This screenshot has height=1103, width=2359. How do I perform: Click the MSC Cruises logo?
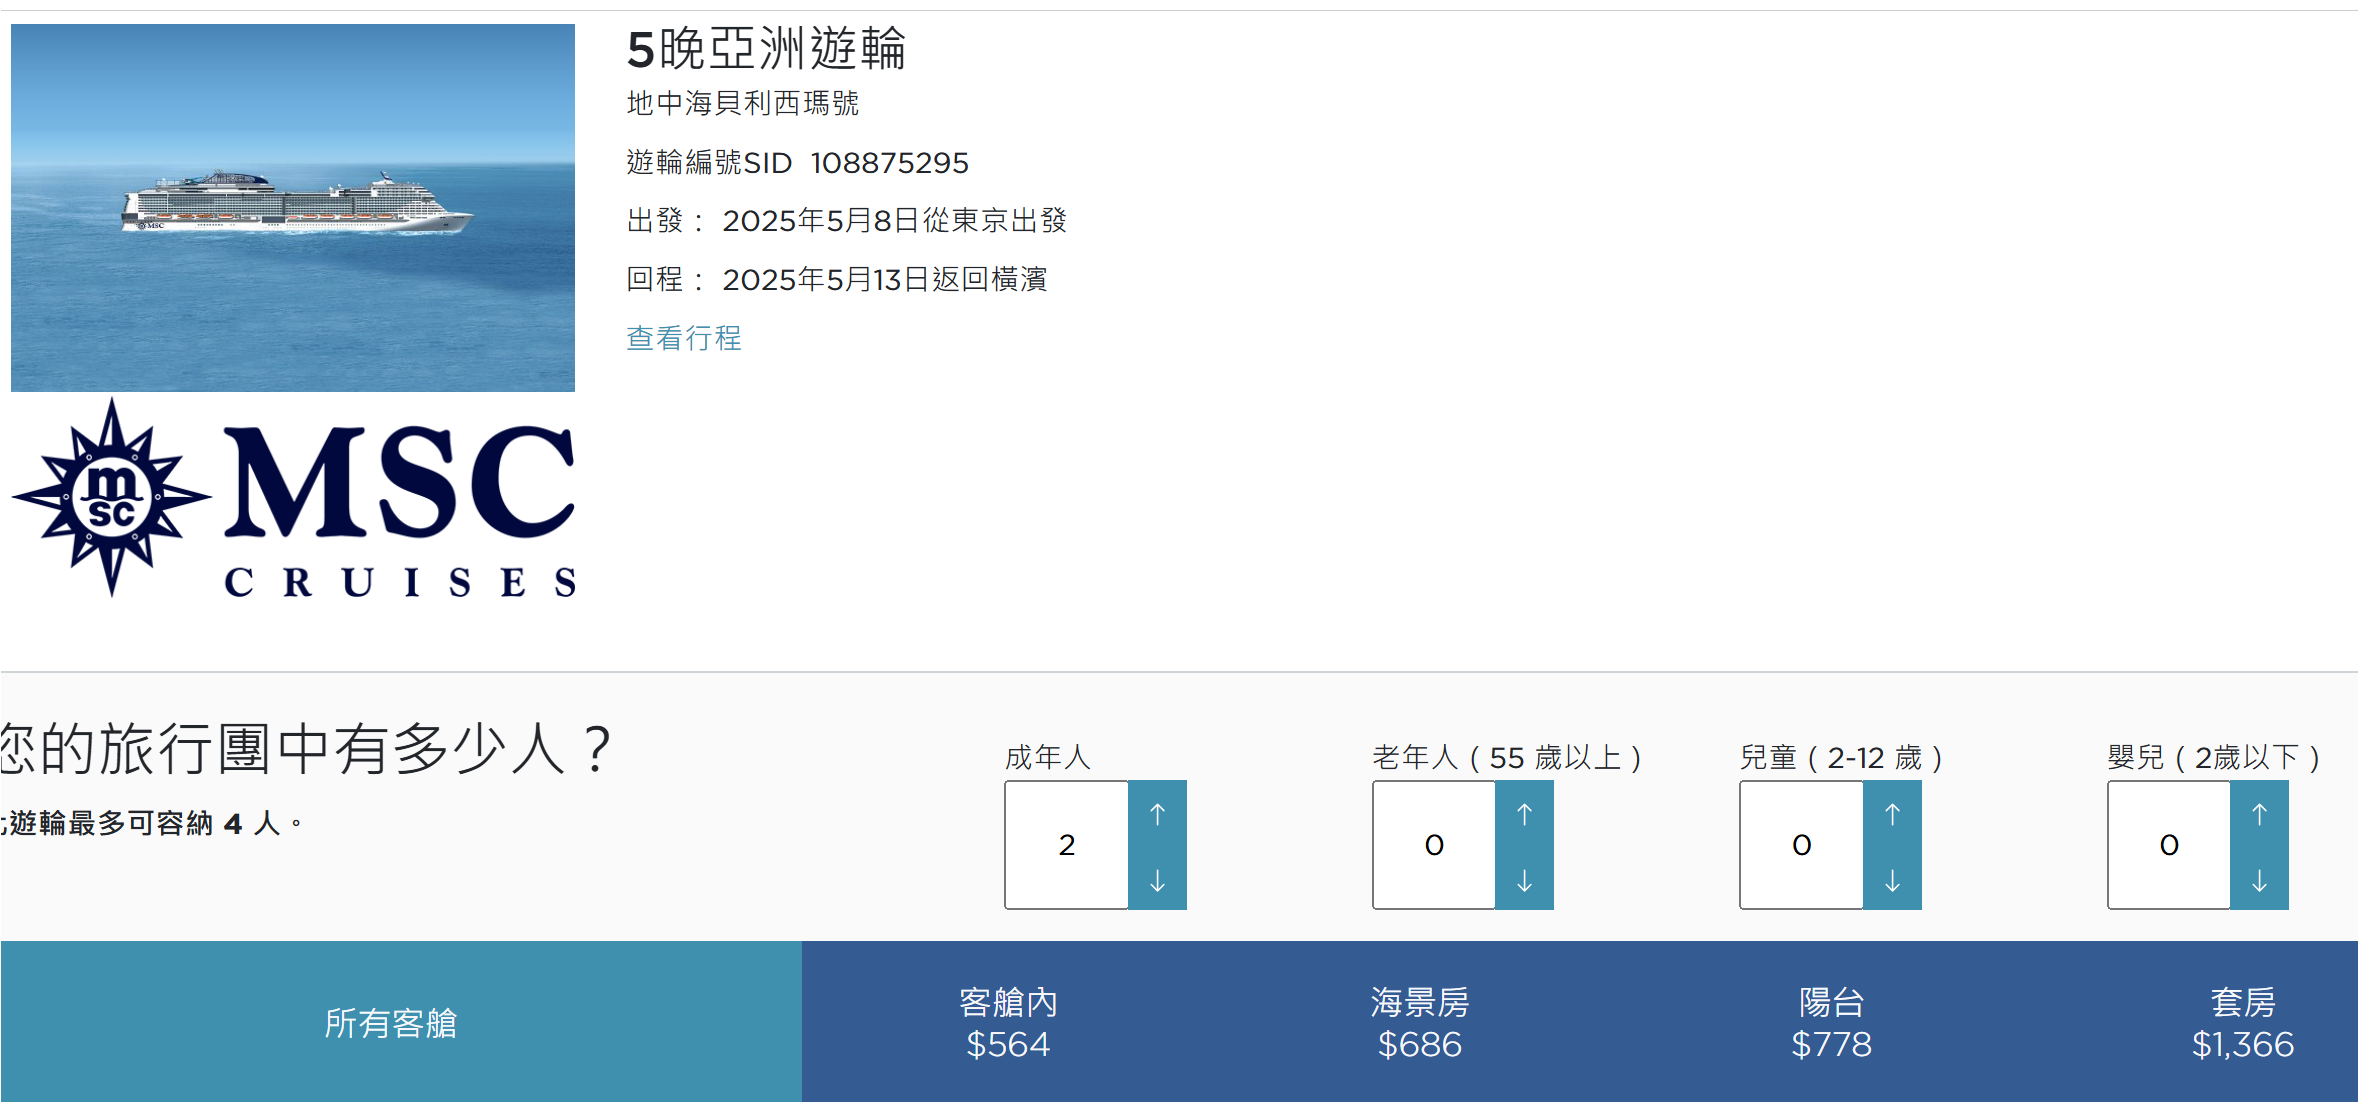(293, 498)
